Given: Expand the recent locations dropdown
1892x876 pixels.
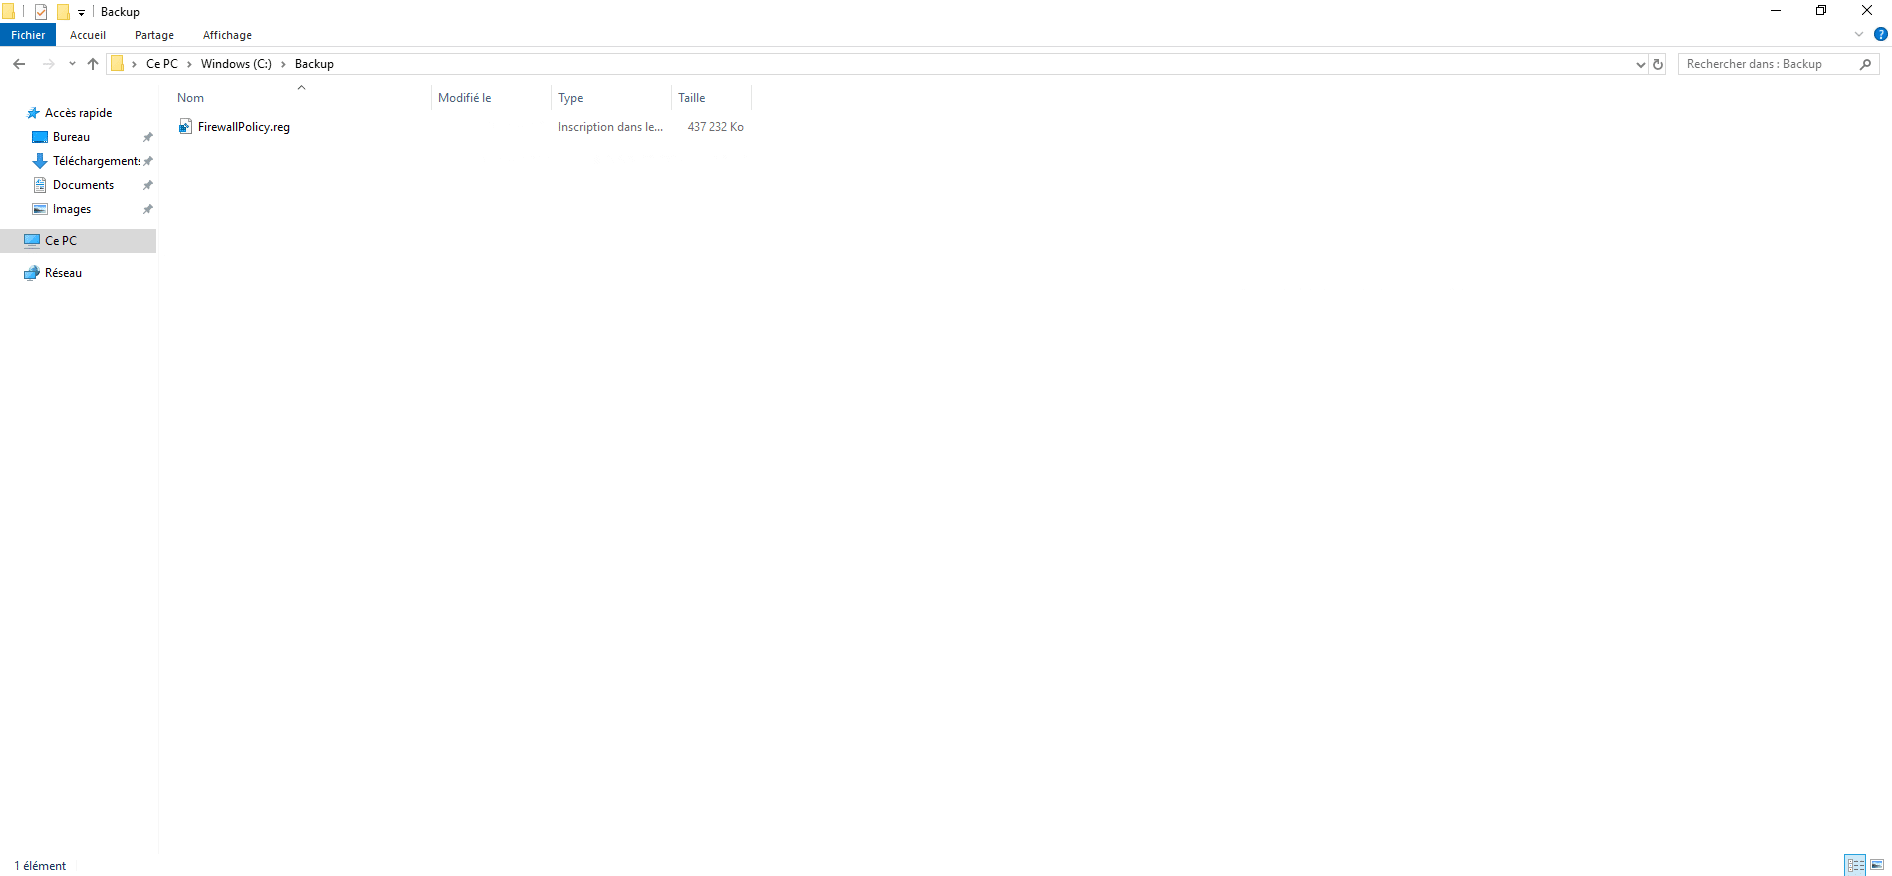Looking at the screenshot, I should click(72, 64).
